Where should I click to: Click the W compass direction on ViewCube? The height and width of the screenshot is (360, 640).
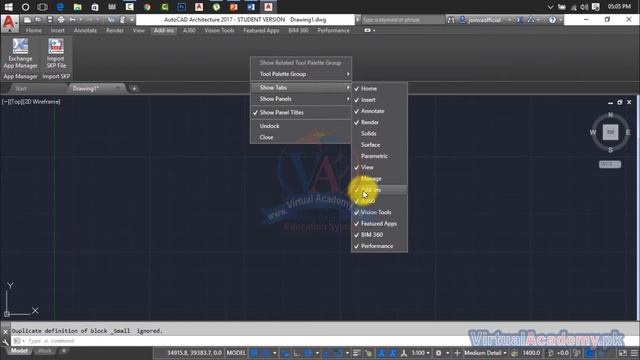pos(593,132)
